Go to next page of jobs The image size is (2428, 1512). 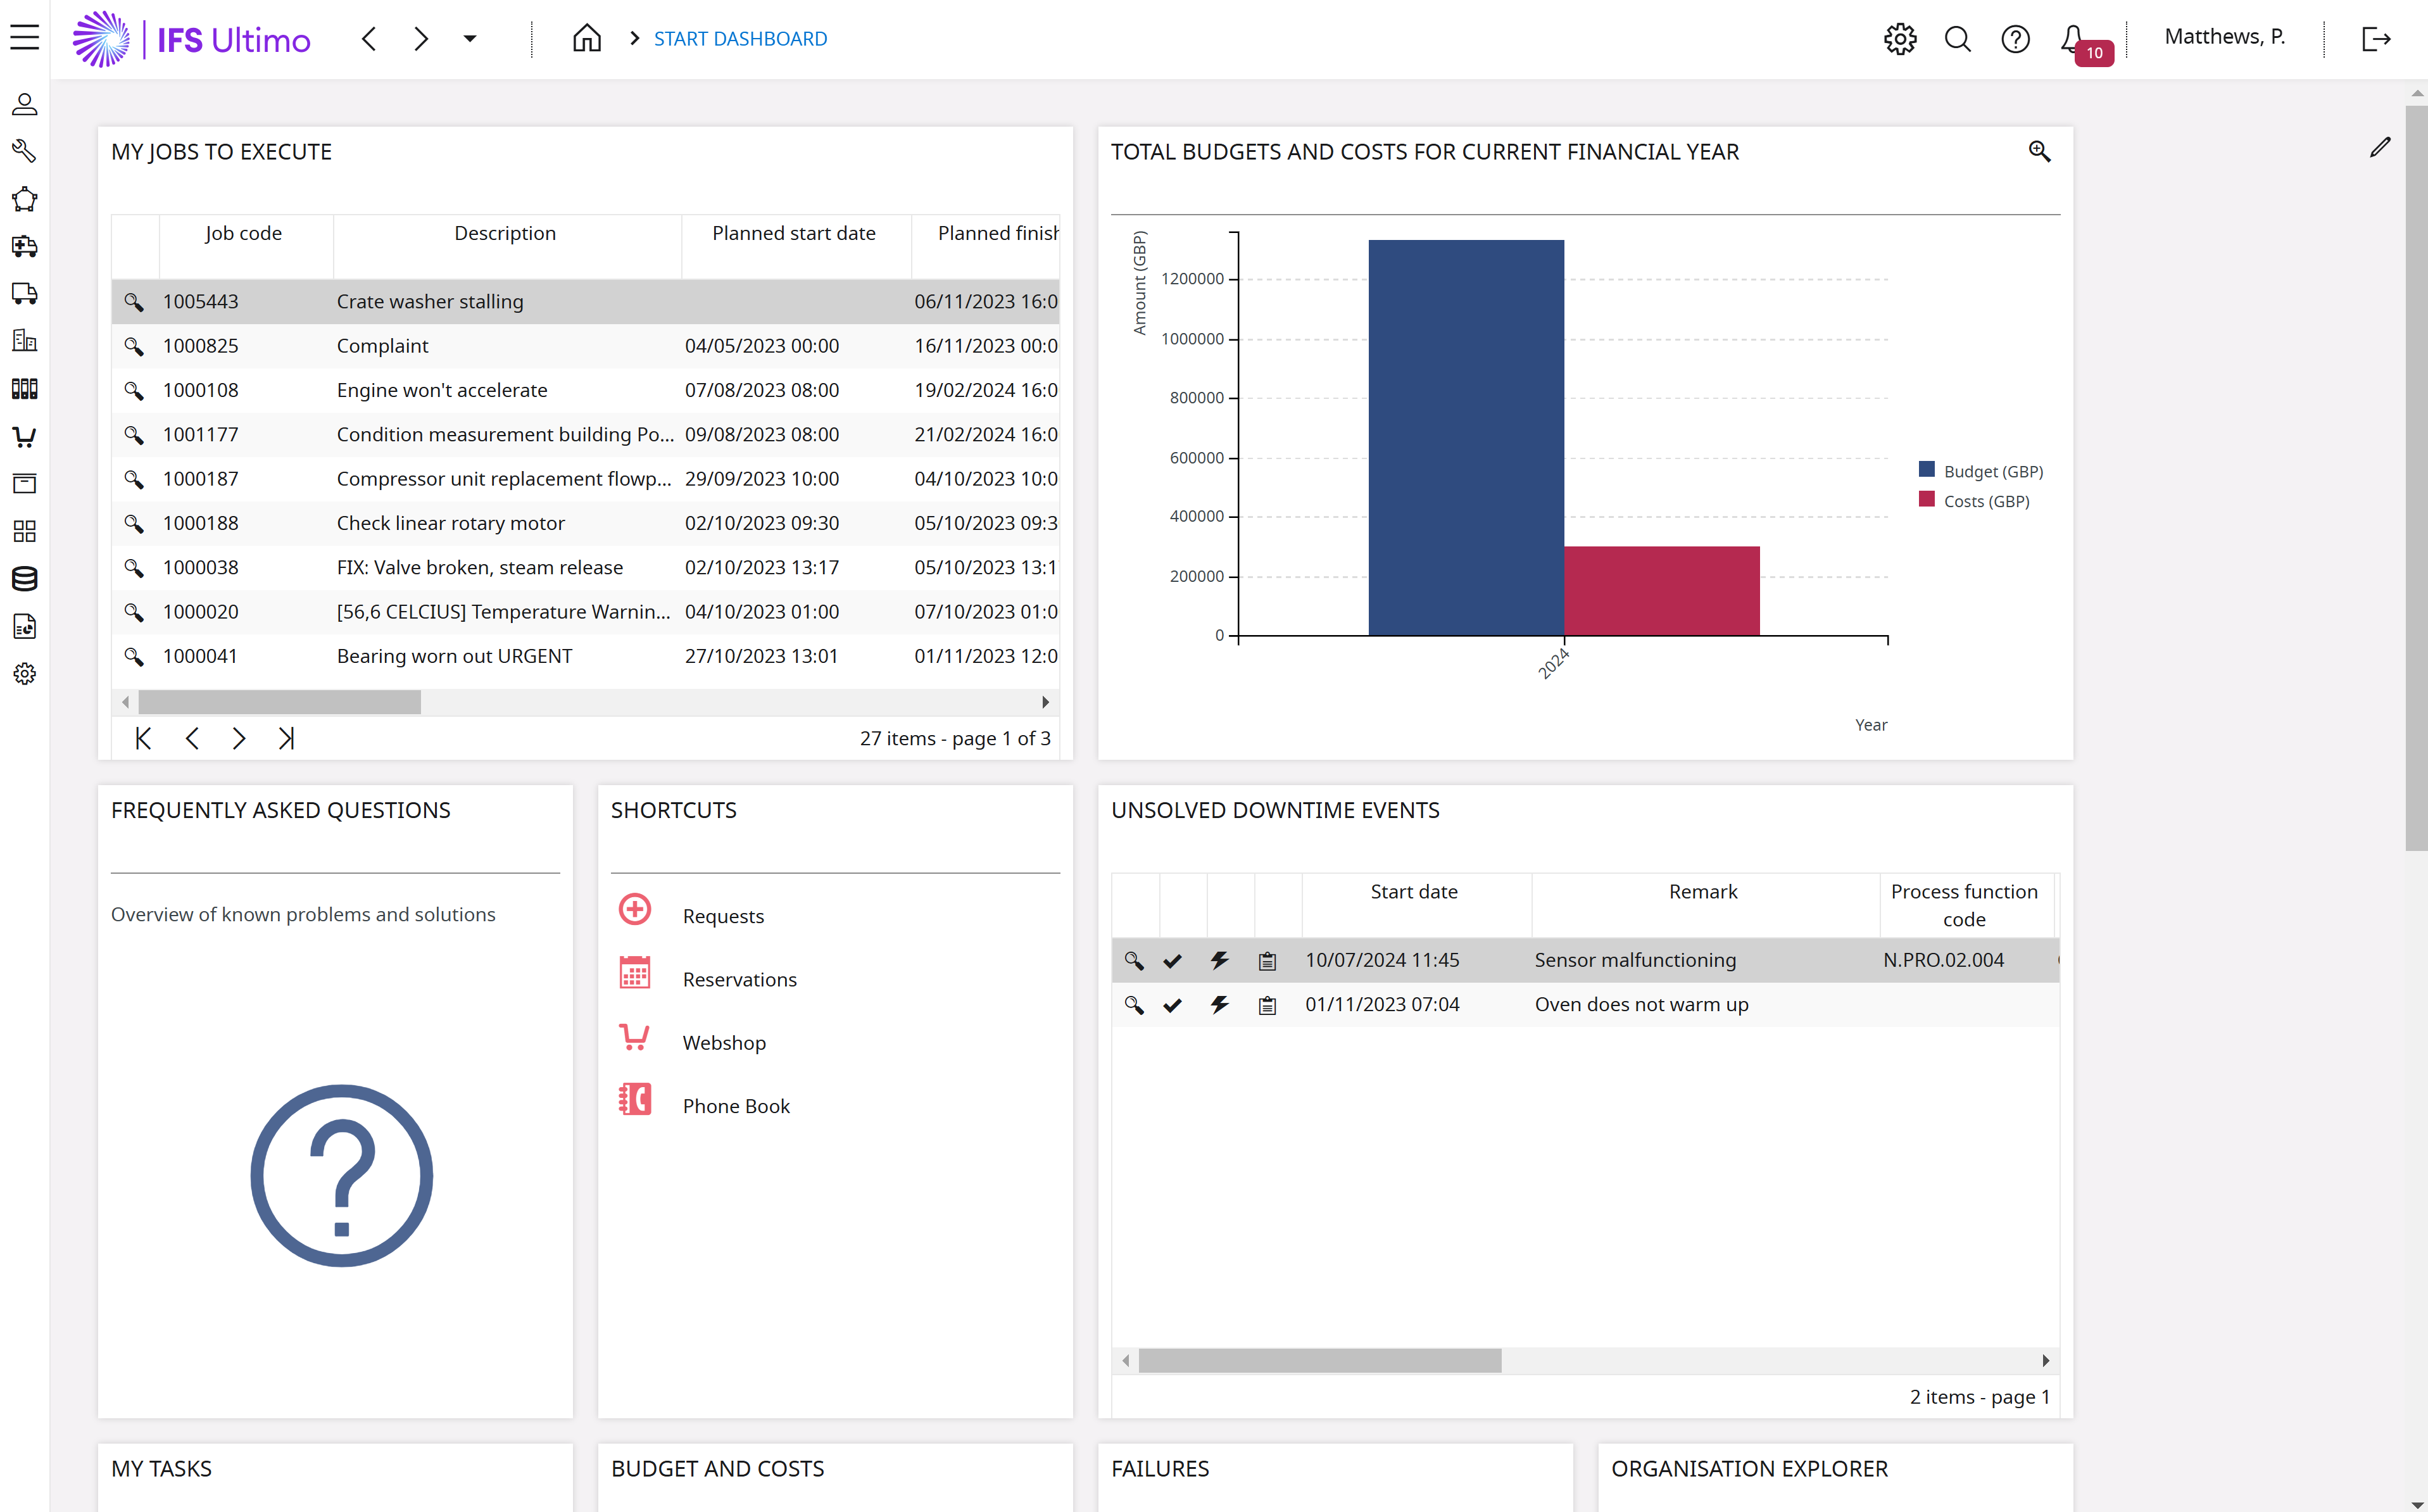239,738
